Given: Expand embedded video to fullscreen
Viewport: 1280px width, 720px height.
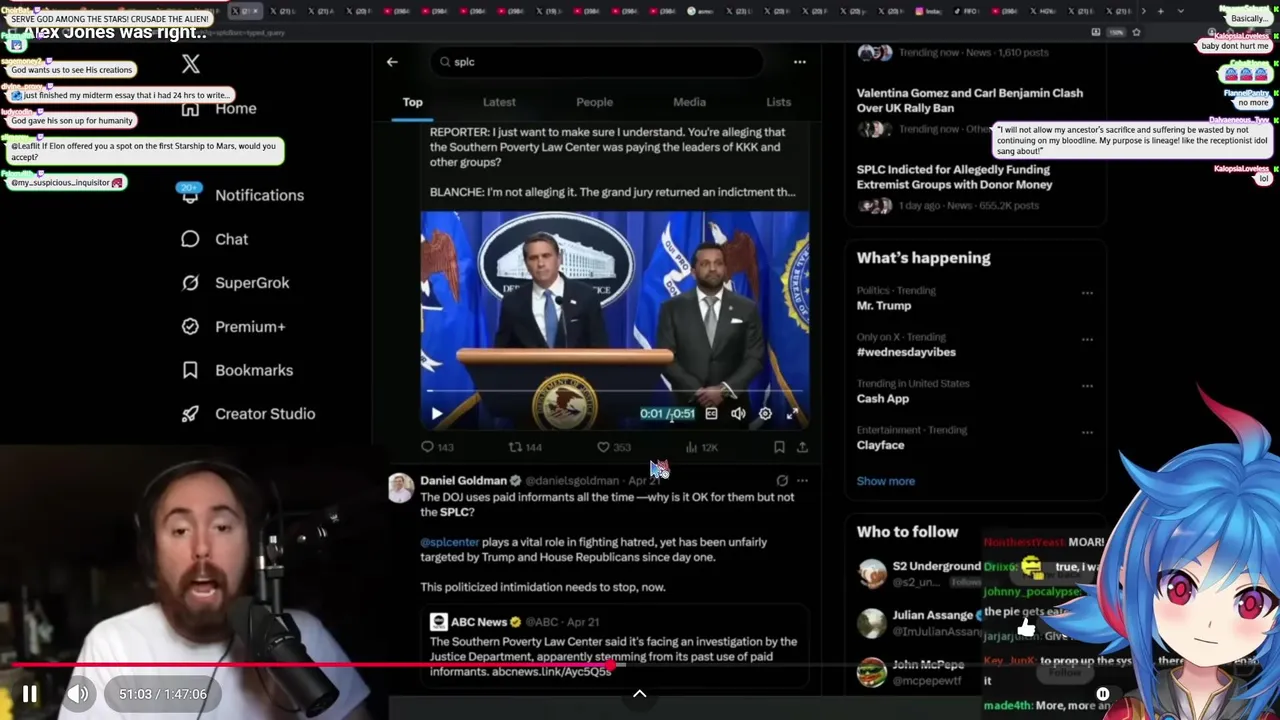Looking at the screenshot, I should tap(792, 413).
